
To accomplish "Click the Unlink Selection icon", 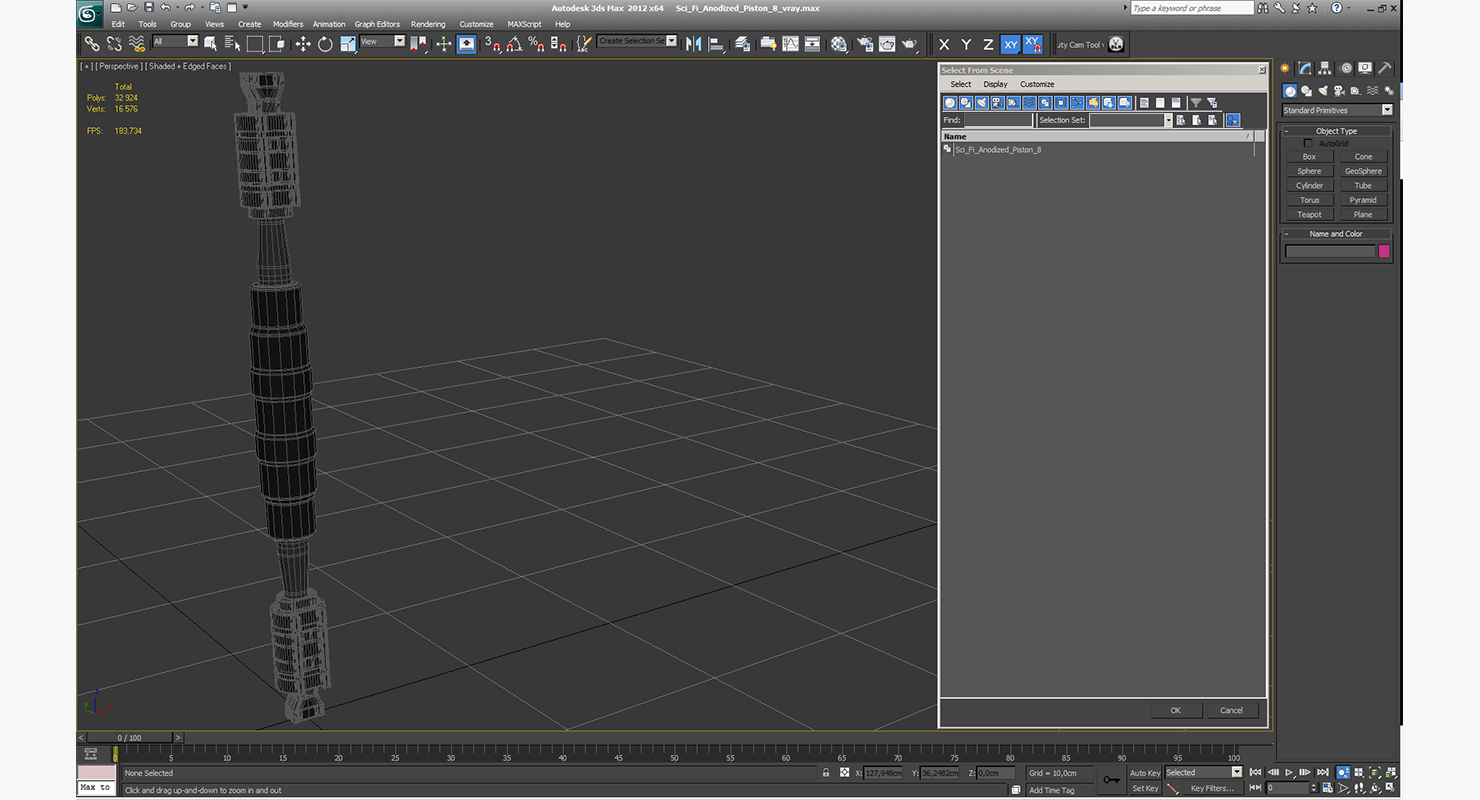I will pyautogui.click(x=114, y=44).
